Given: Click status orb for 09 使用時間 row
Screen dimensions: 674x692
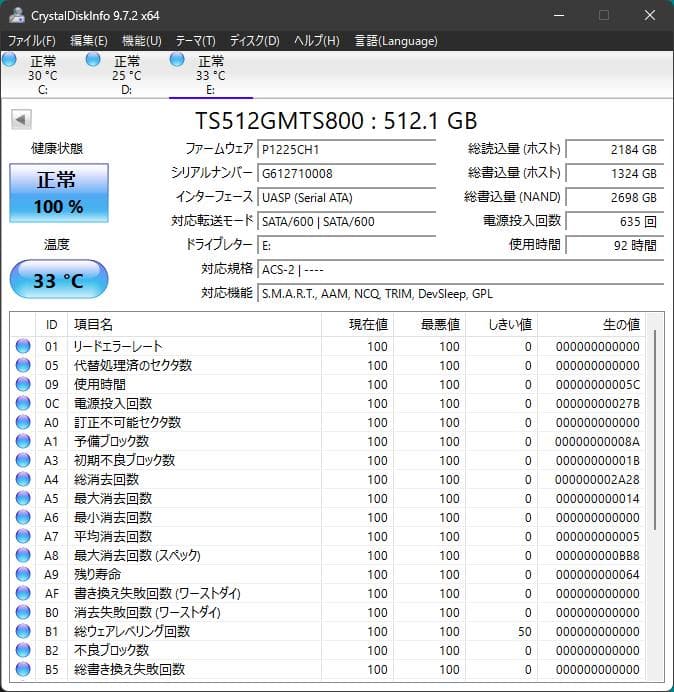Looking at the screenshot, I should coord(23,384).
